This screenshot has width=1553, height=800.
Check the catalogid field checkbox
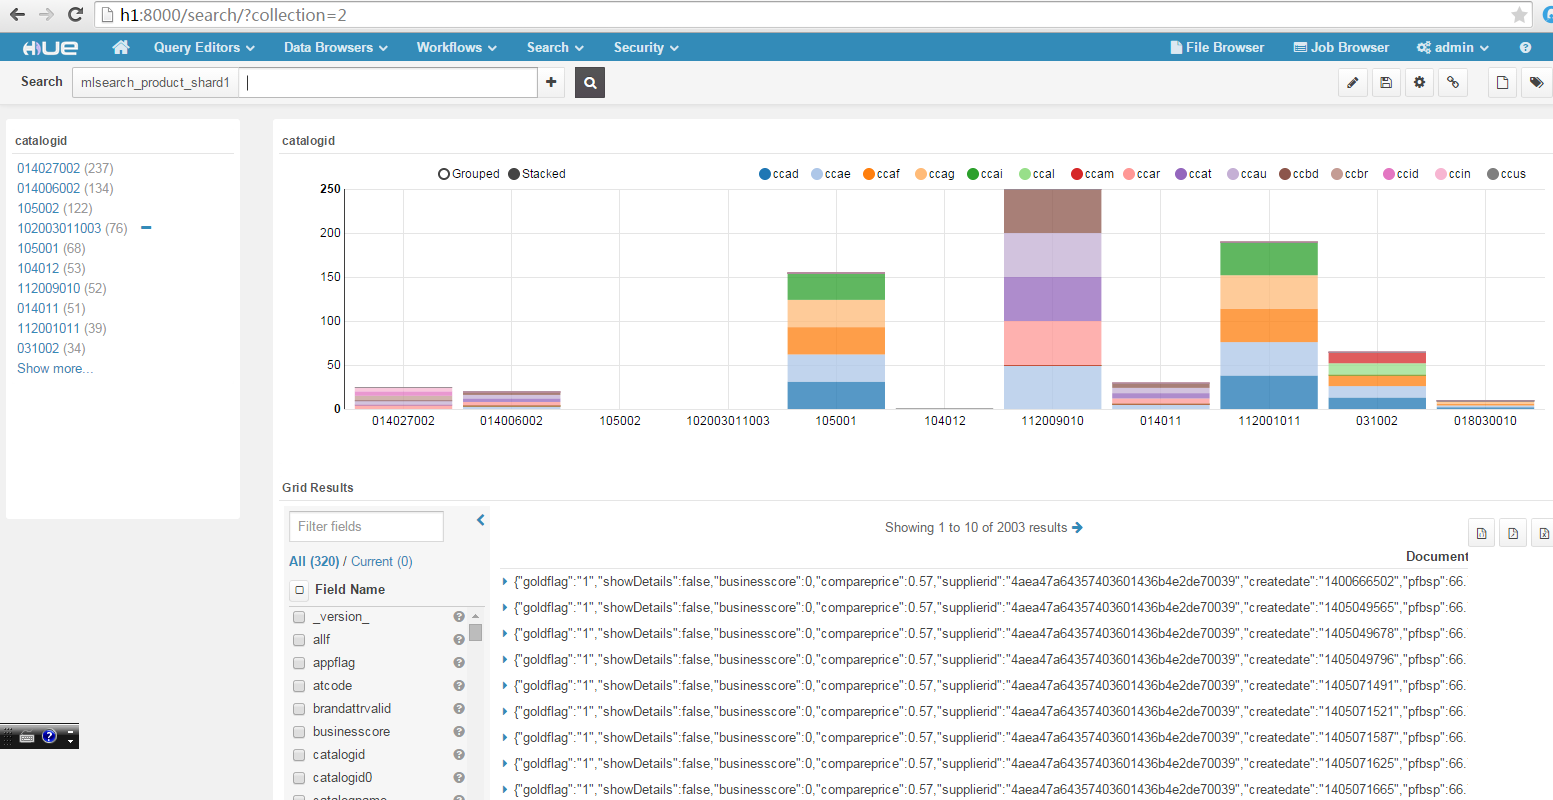click(x=299, y=755)
